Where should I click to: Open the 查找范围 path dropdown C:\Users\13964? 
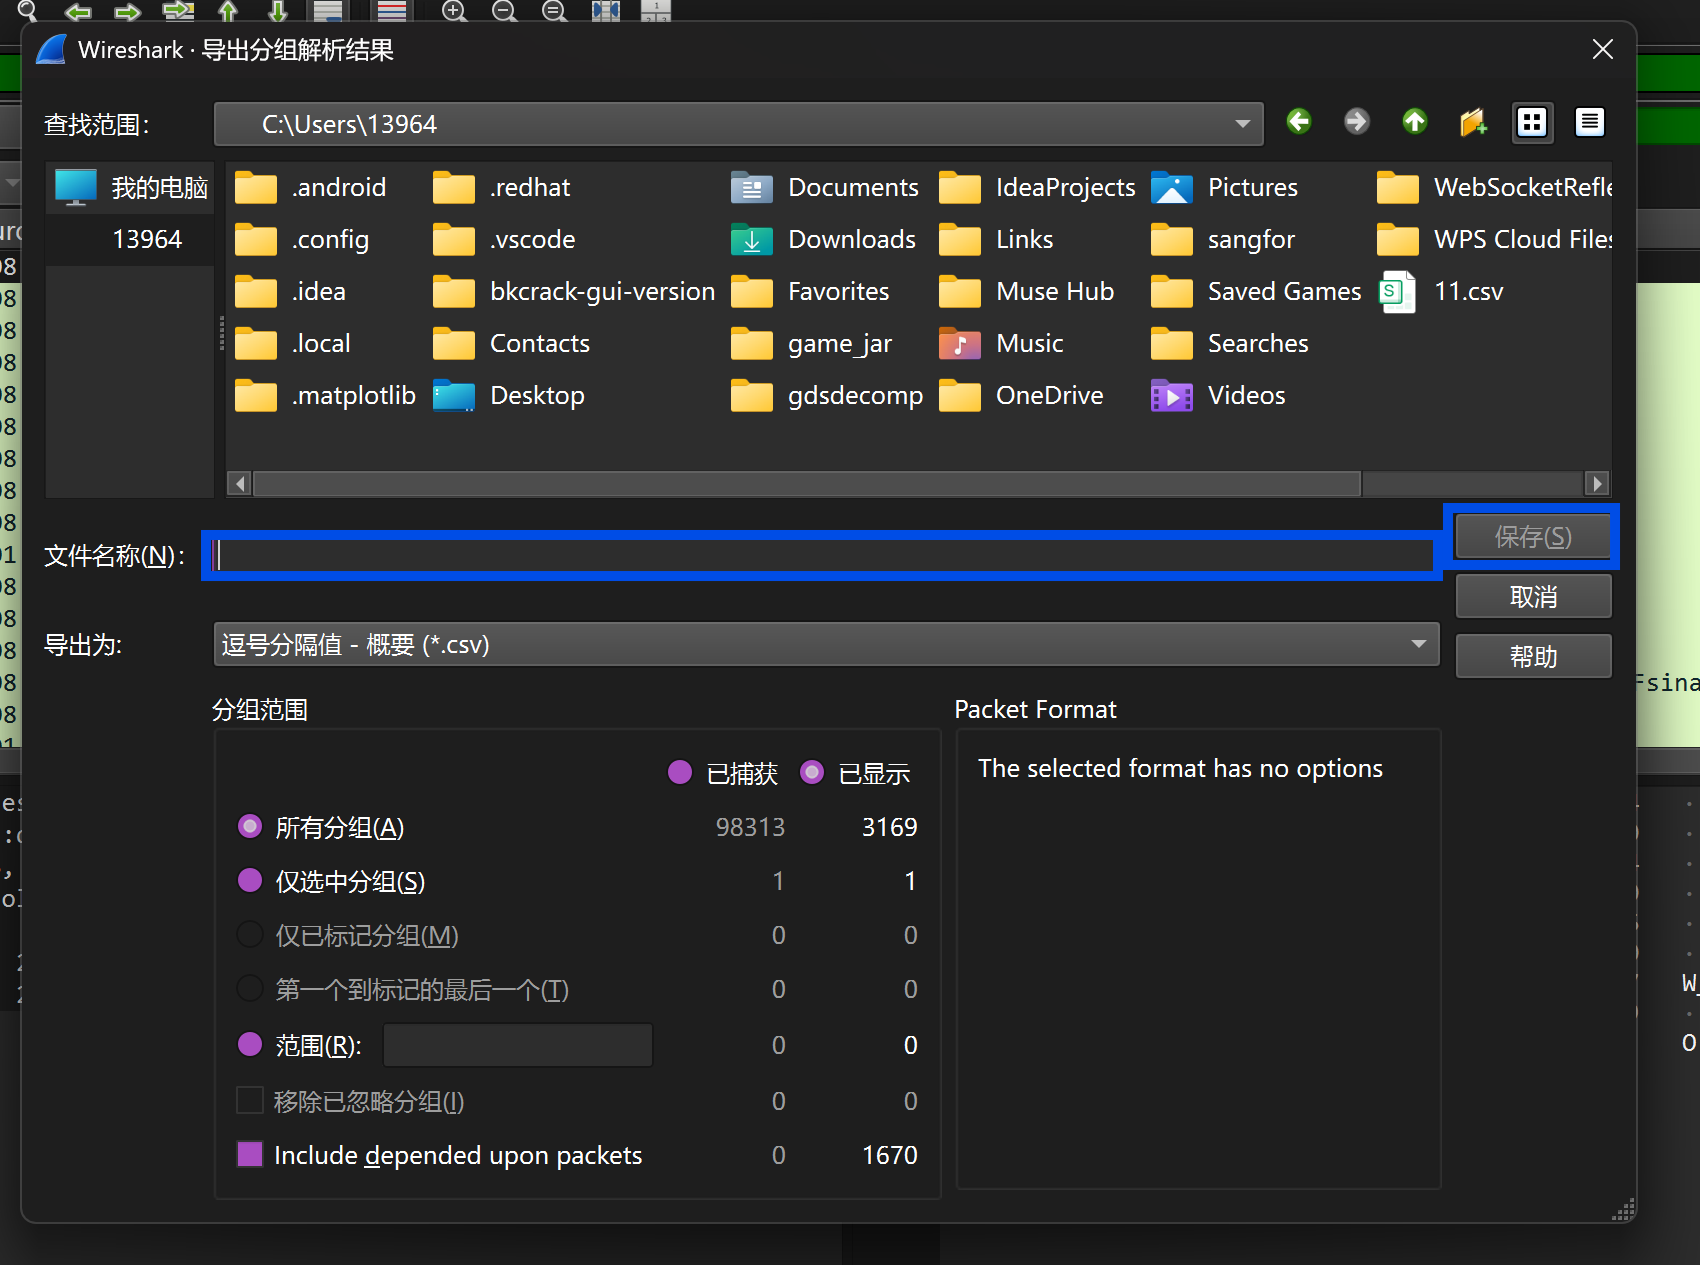[x=738, y=124]
